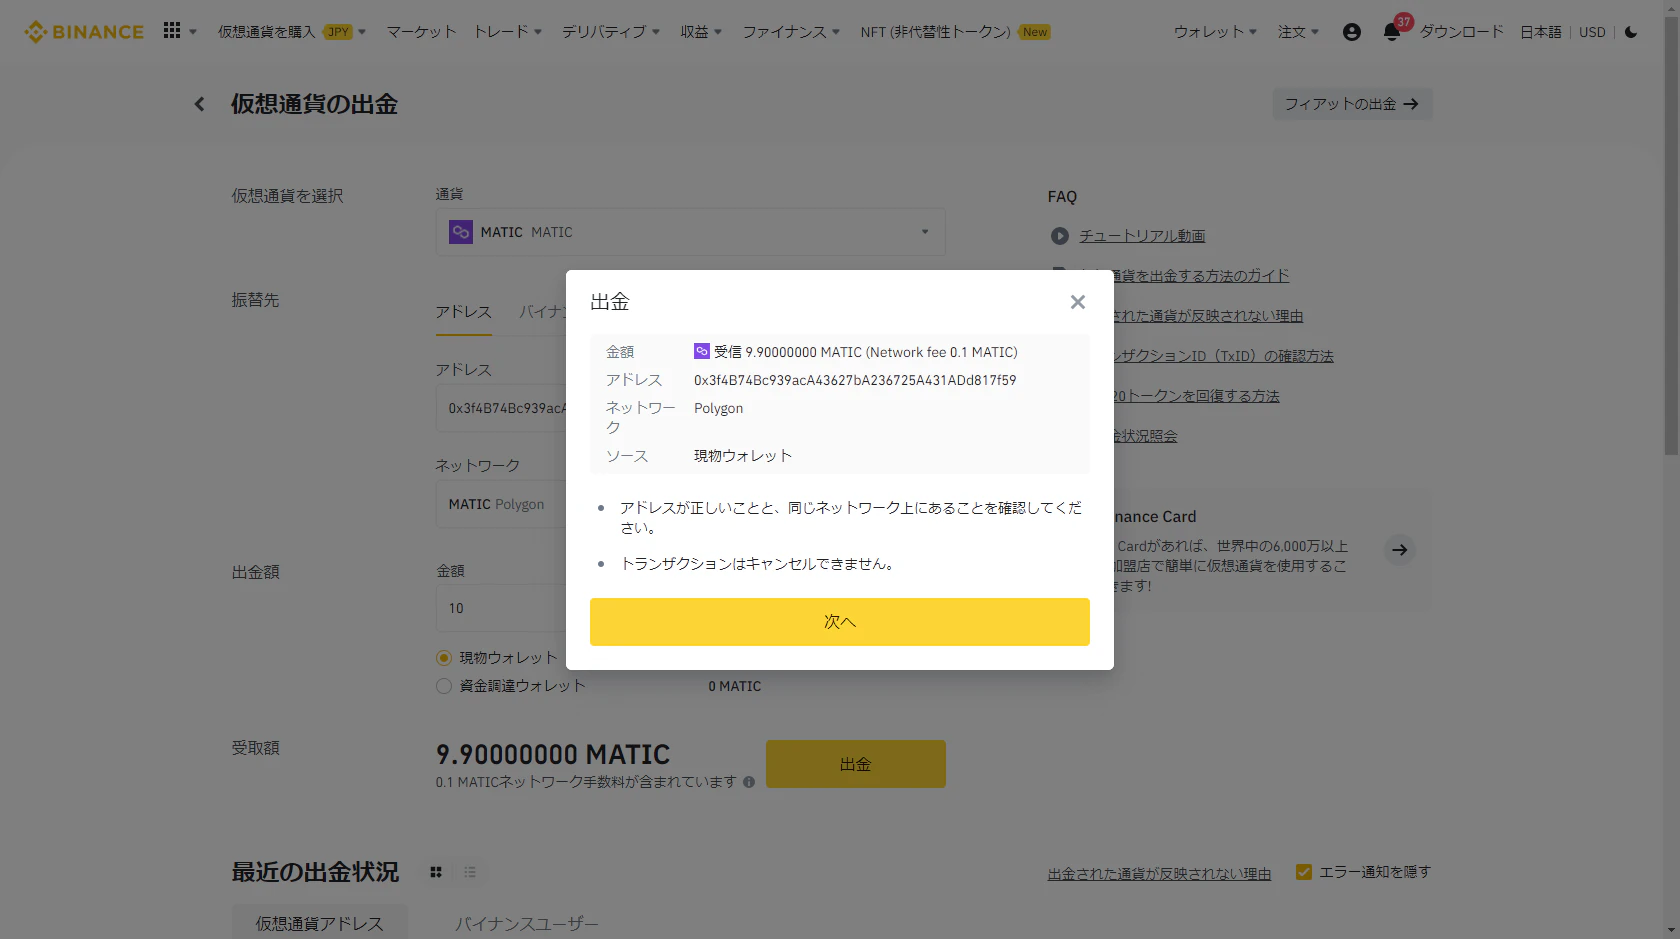Close the 出金 dialog with X

1077,302
